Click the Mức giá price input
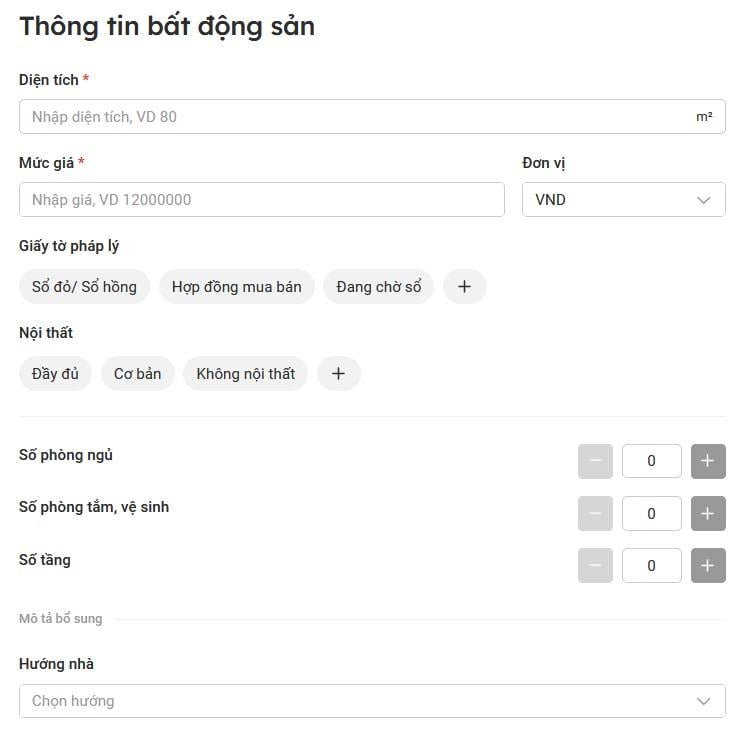 (x=261, y=200)
